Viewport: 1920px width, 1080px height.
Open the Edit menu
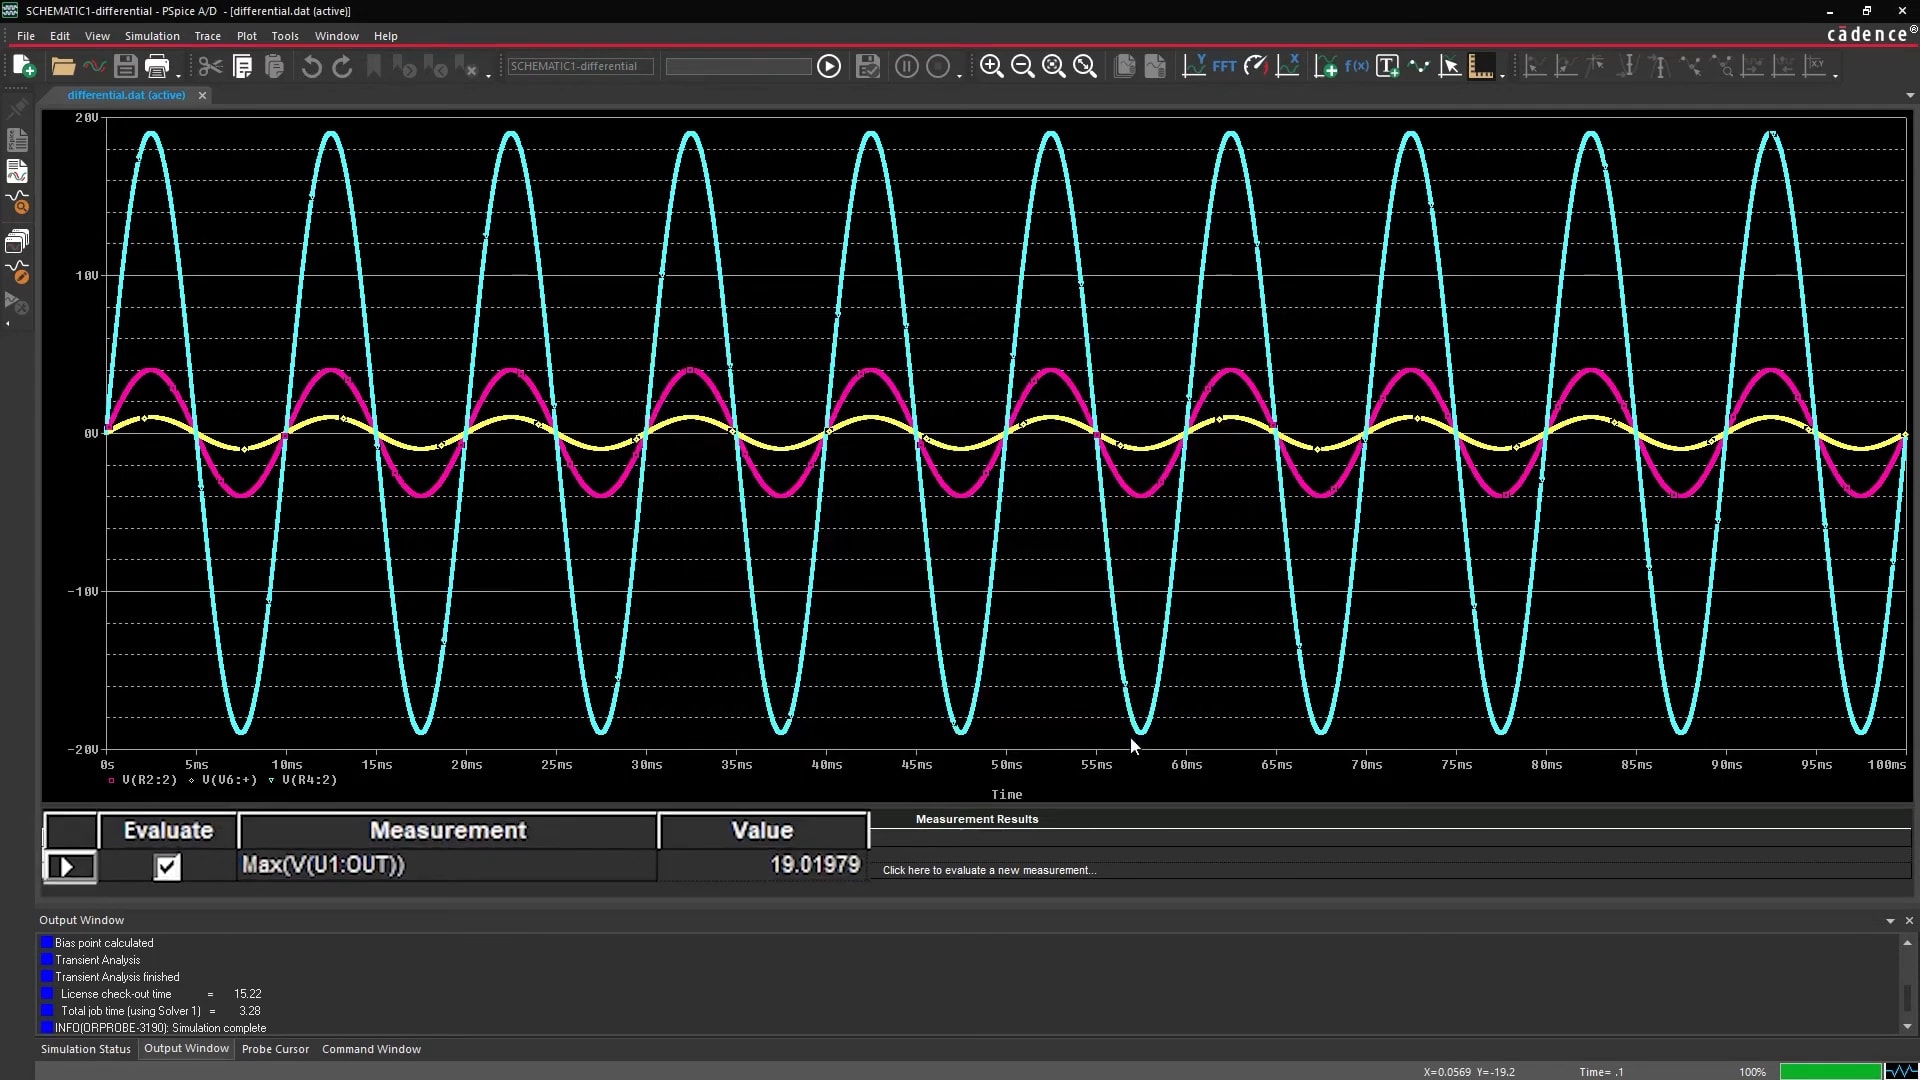60,36
